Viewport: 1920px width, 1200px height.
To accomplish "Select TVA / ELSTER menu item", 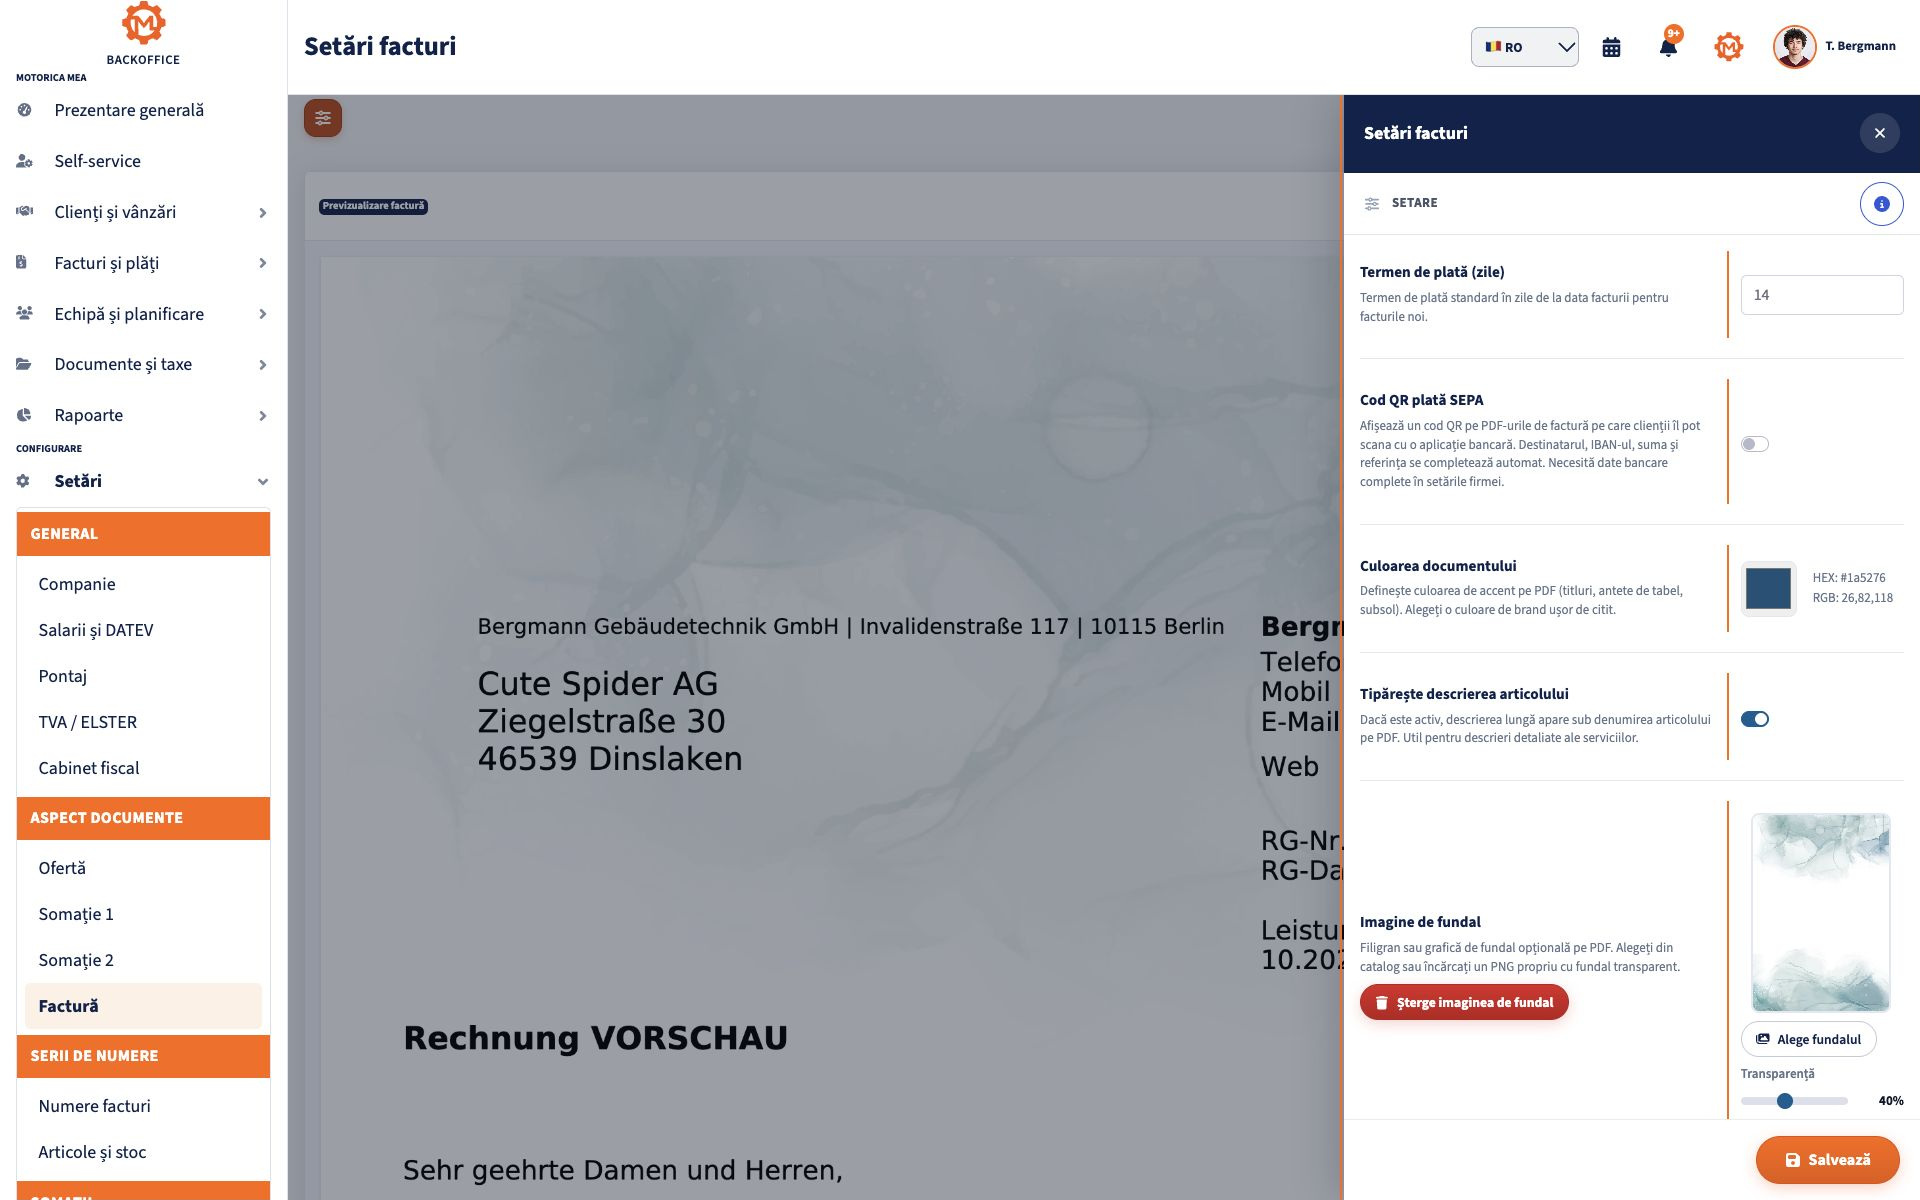I will 143,722.
